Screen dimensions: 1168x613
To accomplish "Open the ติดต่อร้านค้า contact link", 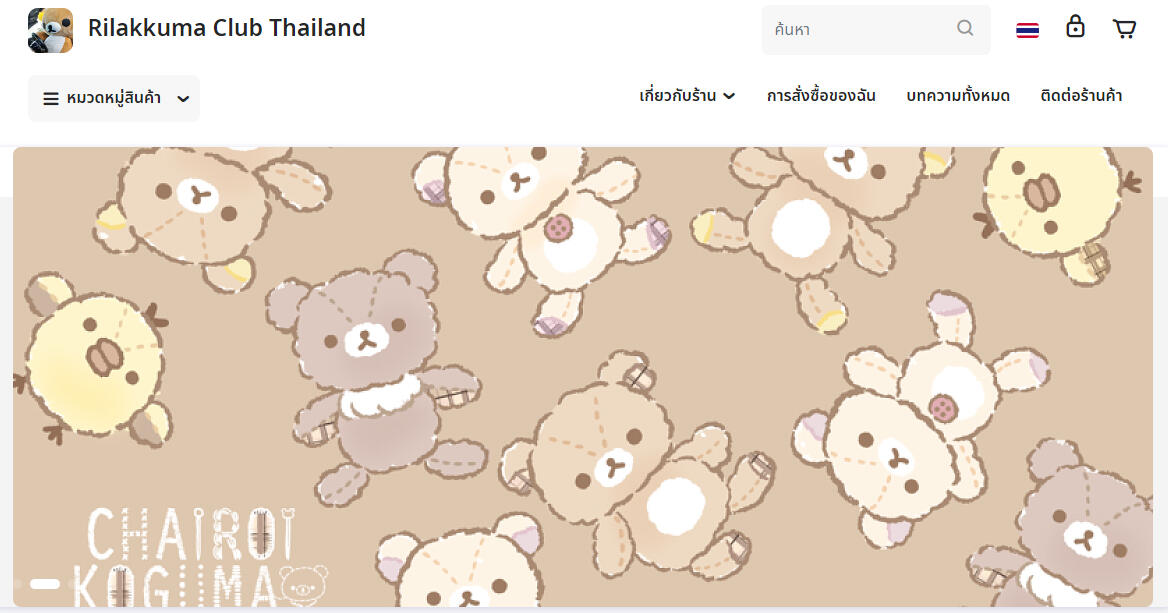I will [x=1081, y=95].
